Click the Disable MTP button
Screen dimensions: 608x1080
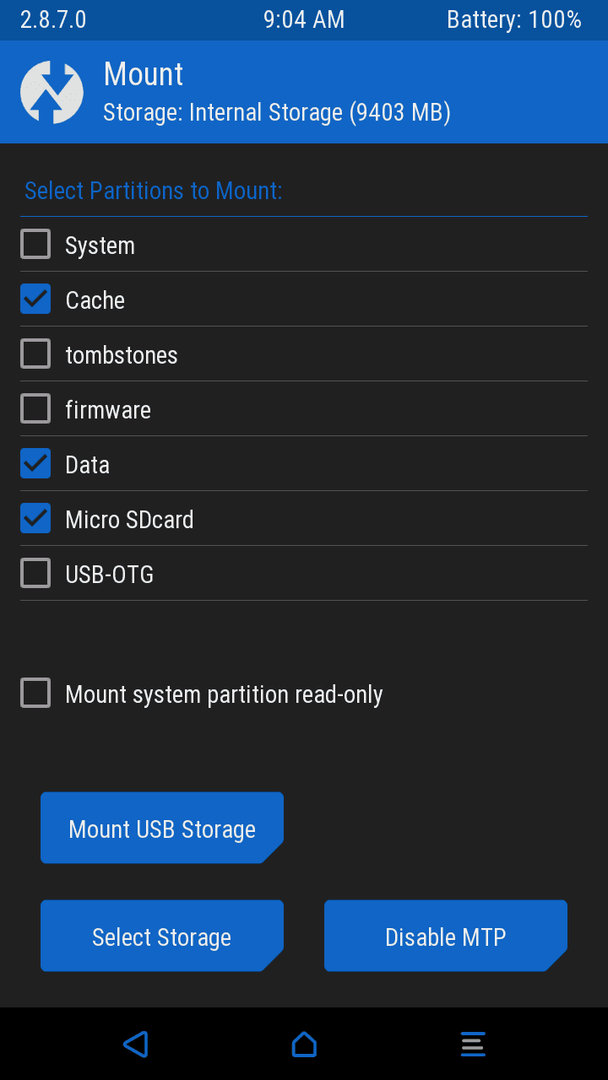(445, 936)
